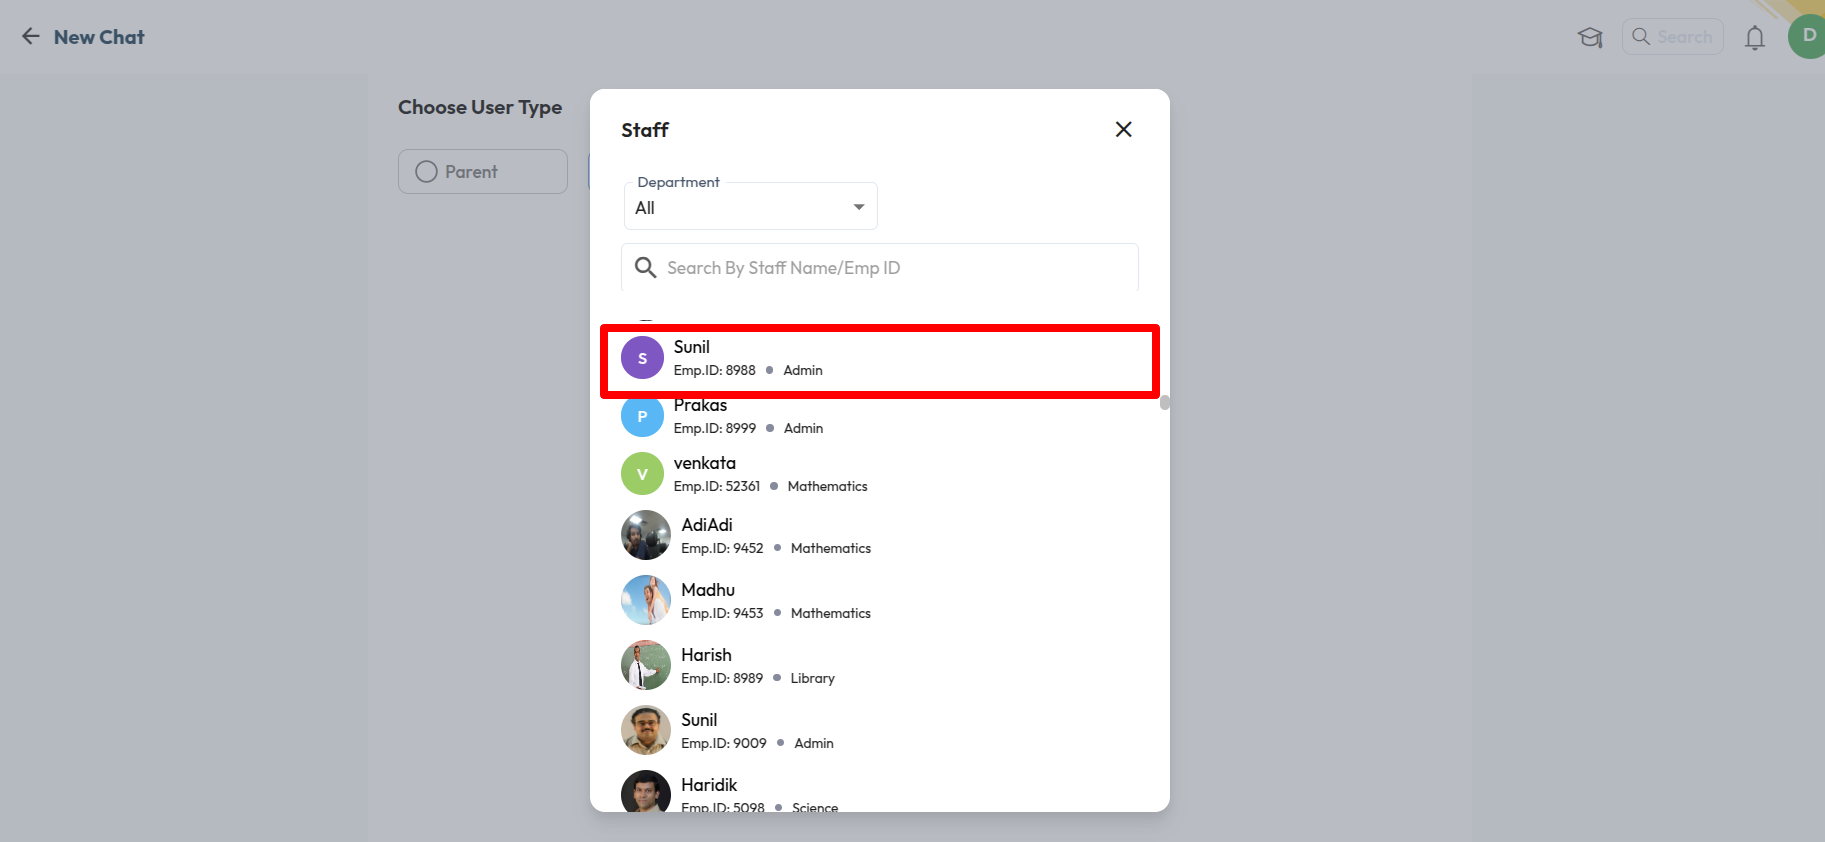
Task: Focus the Search By Staff Name/Emp ID field
Action: tap(880, 268)
